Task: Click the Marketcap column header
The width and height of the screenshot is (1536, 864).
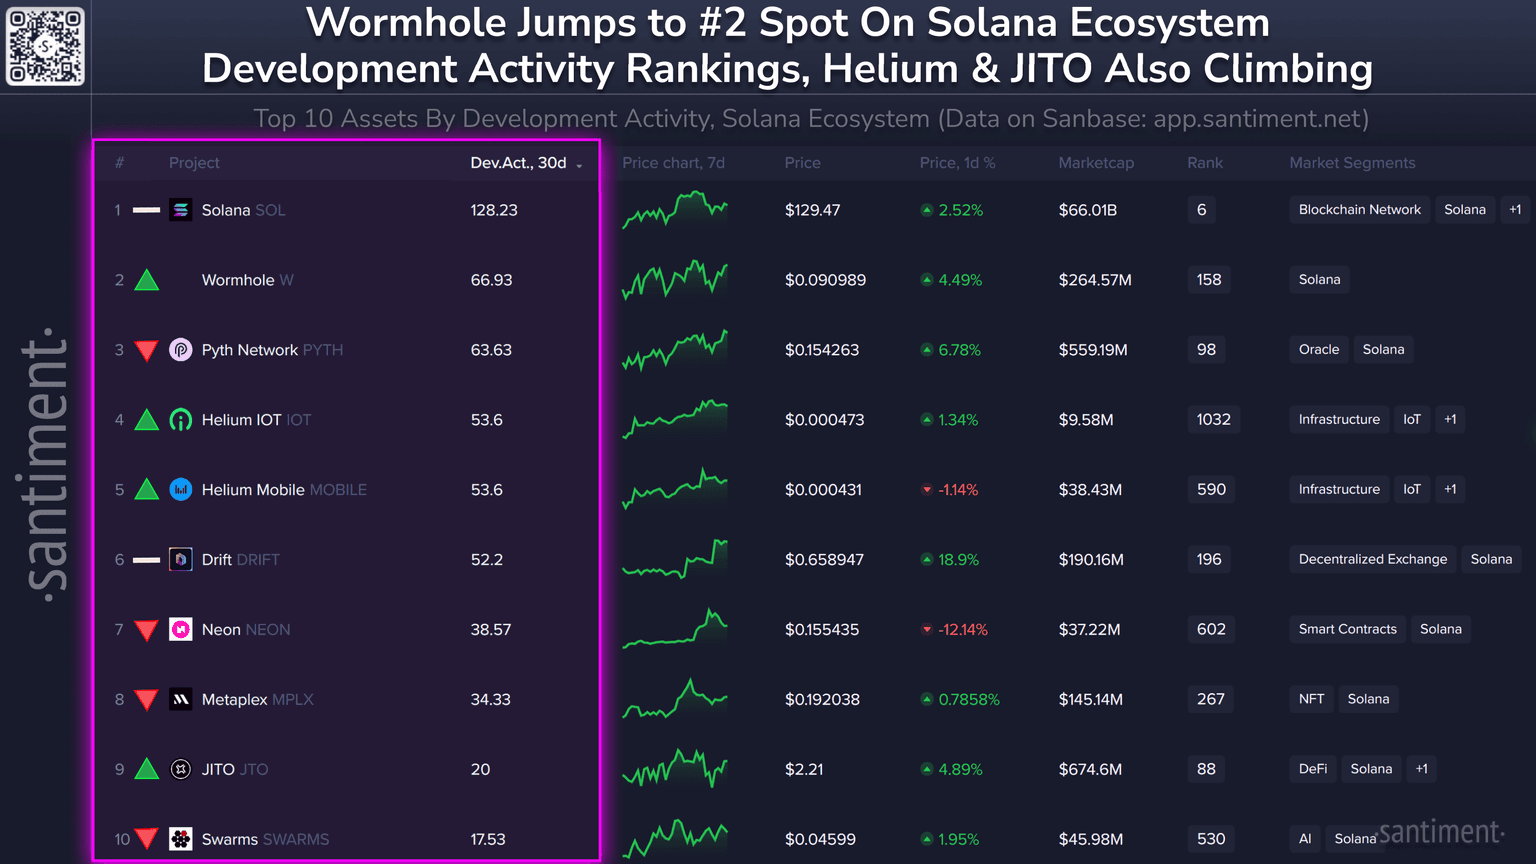Action: 1096,163
